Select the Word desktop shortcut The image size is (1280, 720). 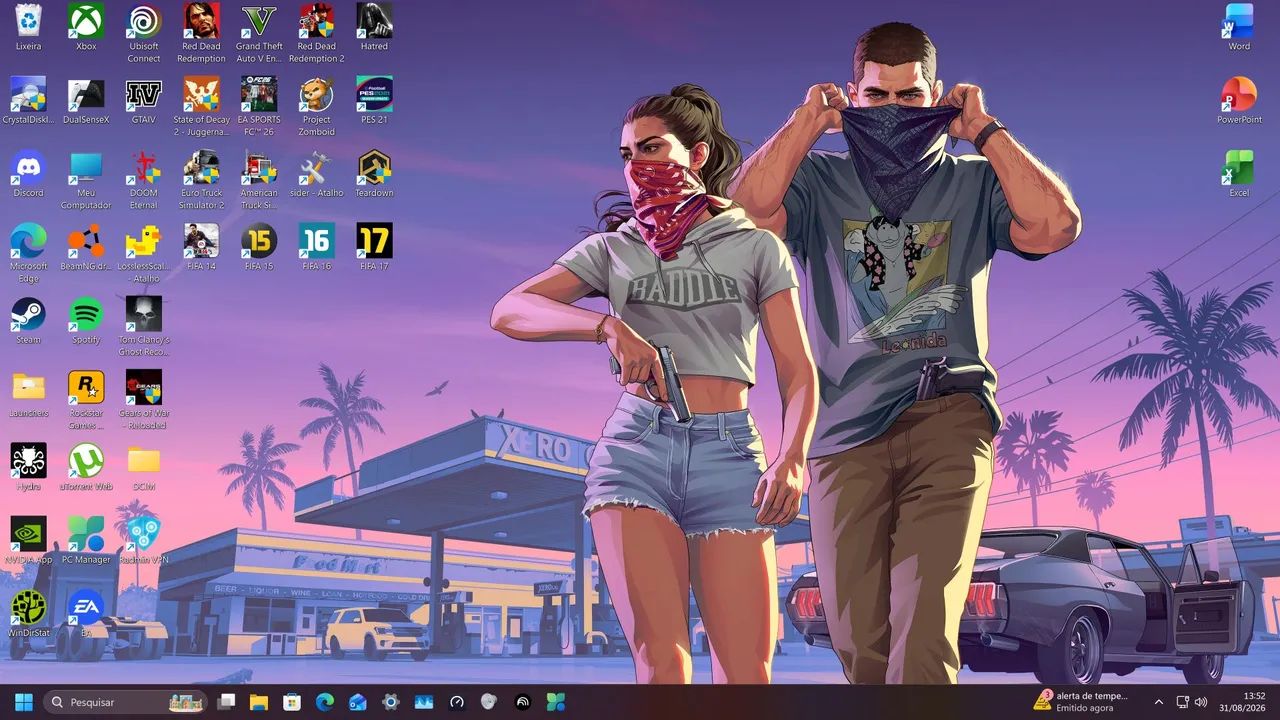click(x=1239, y=27)
